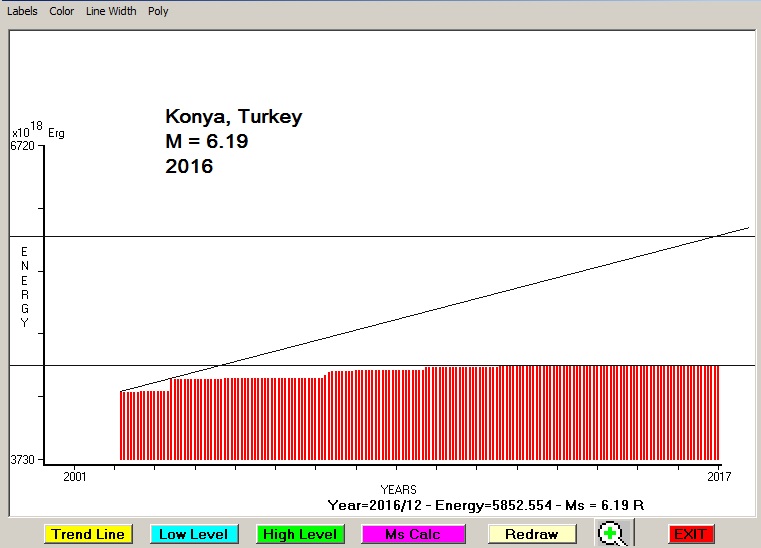This screenshot has width=761, height=548.
Task: Click the Redraw button
Action: pyautogui.click(x=531, y=534)
